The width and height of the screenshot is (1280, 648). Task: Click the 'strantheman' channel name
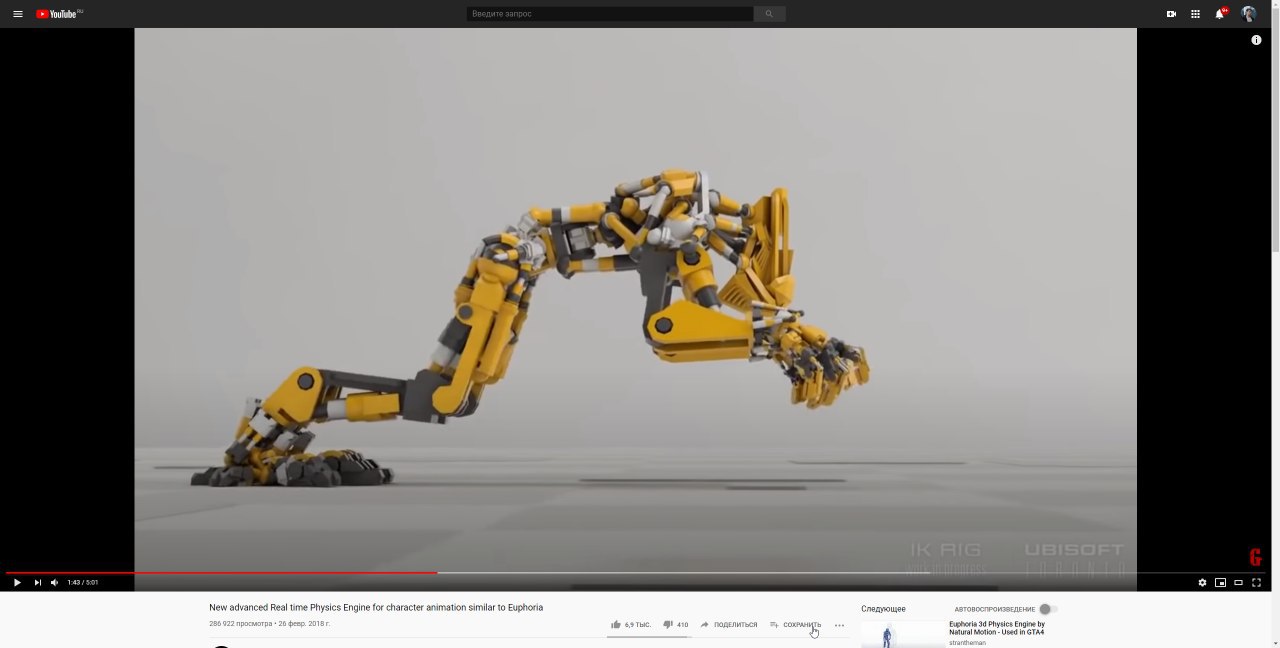click(967, 643)
